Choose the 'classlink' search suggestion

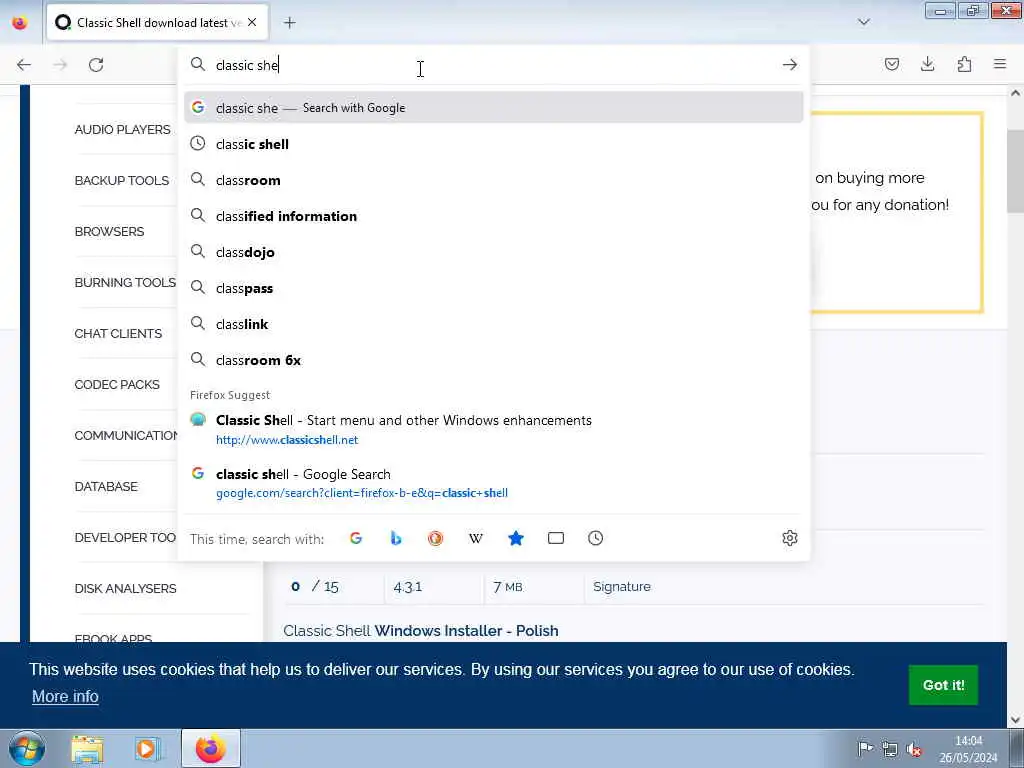[x=494, y=324]
